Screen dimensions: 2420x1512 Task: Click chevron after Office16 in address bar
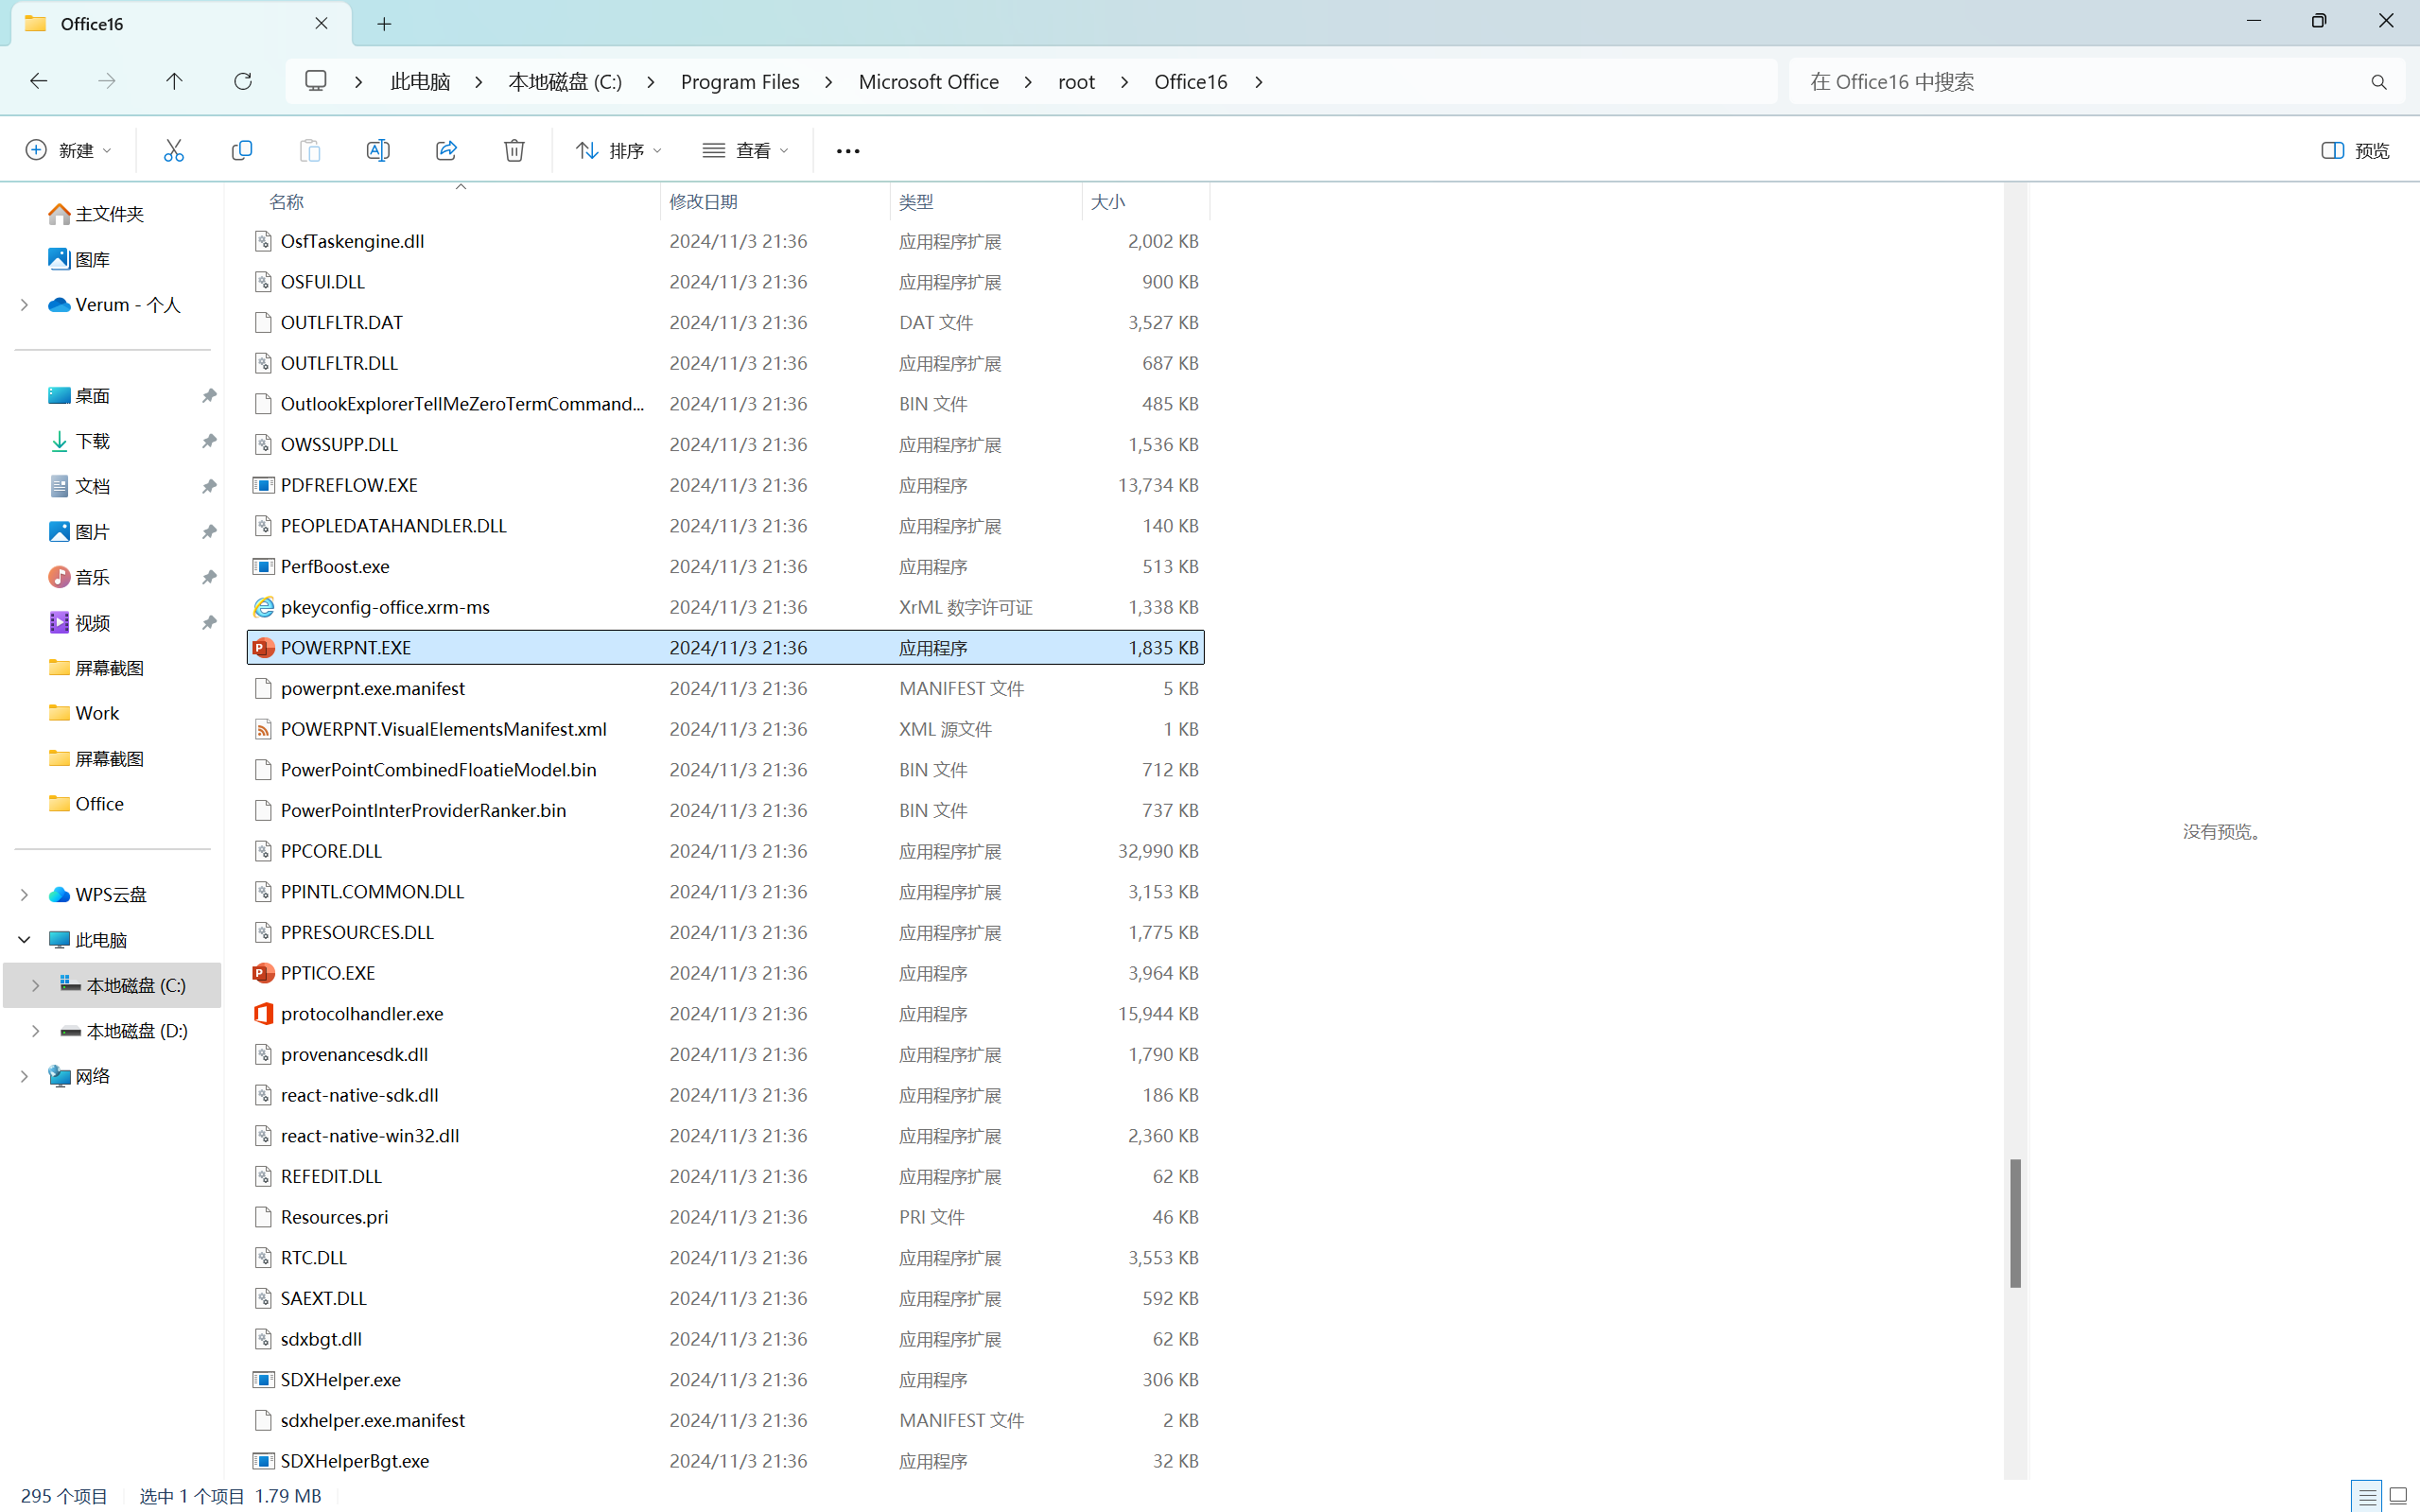tap(1259, 82)
